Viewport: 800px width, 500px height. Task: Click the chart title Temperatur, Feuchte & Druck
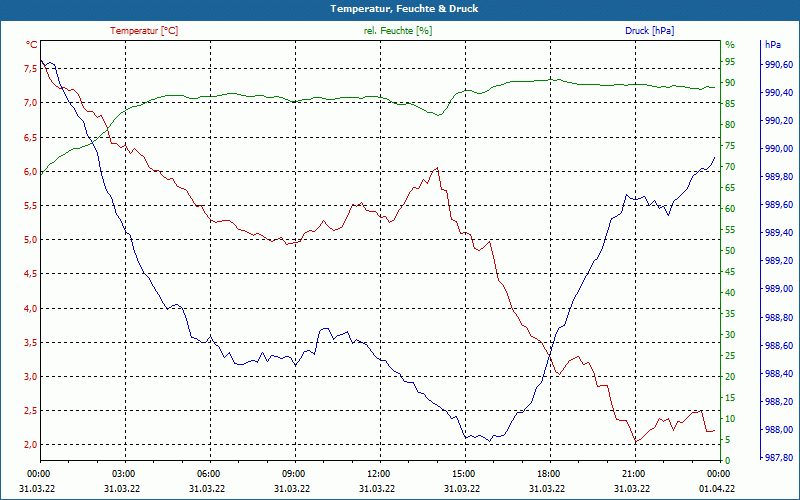tap(404, 9)
